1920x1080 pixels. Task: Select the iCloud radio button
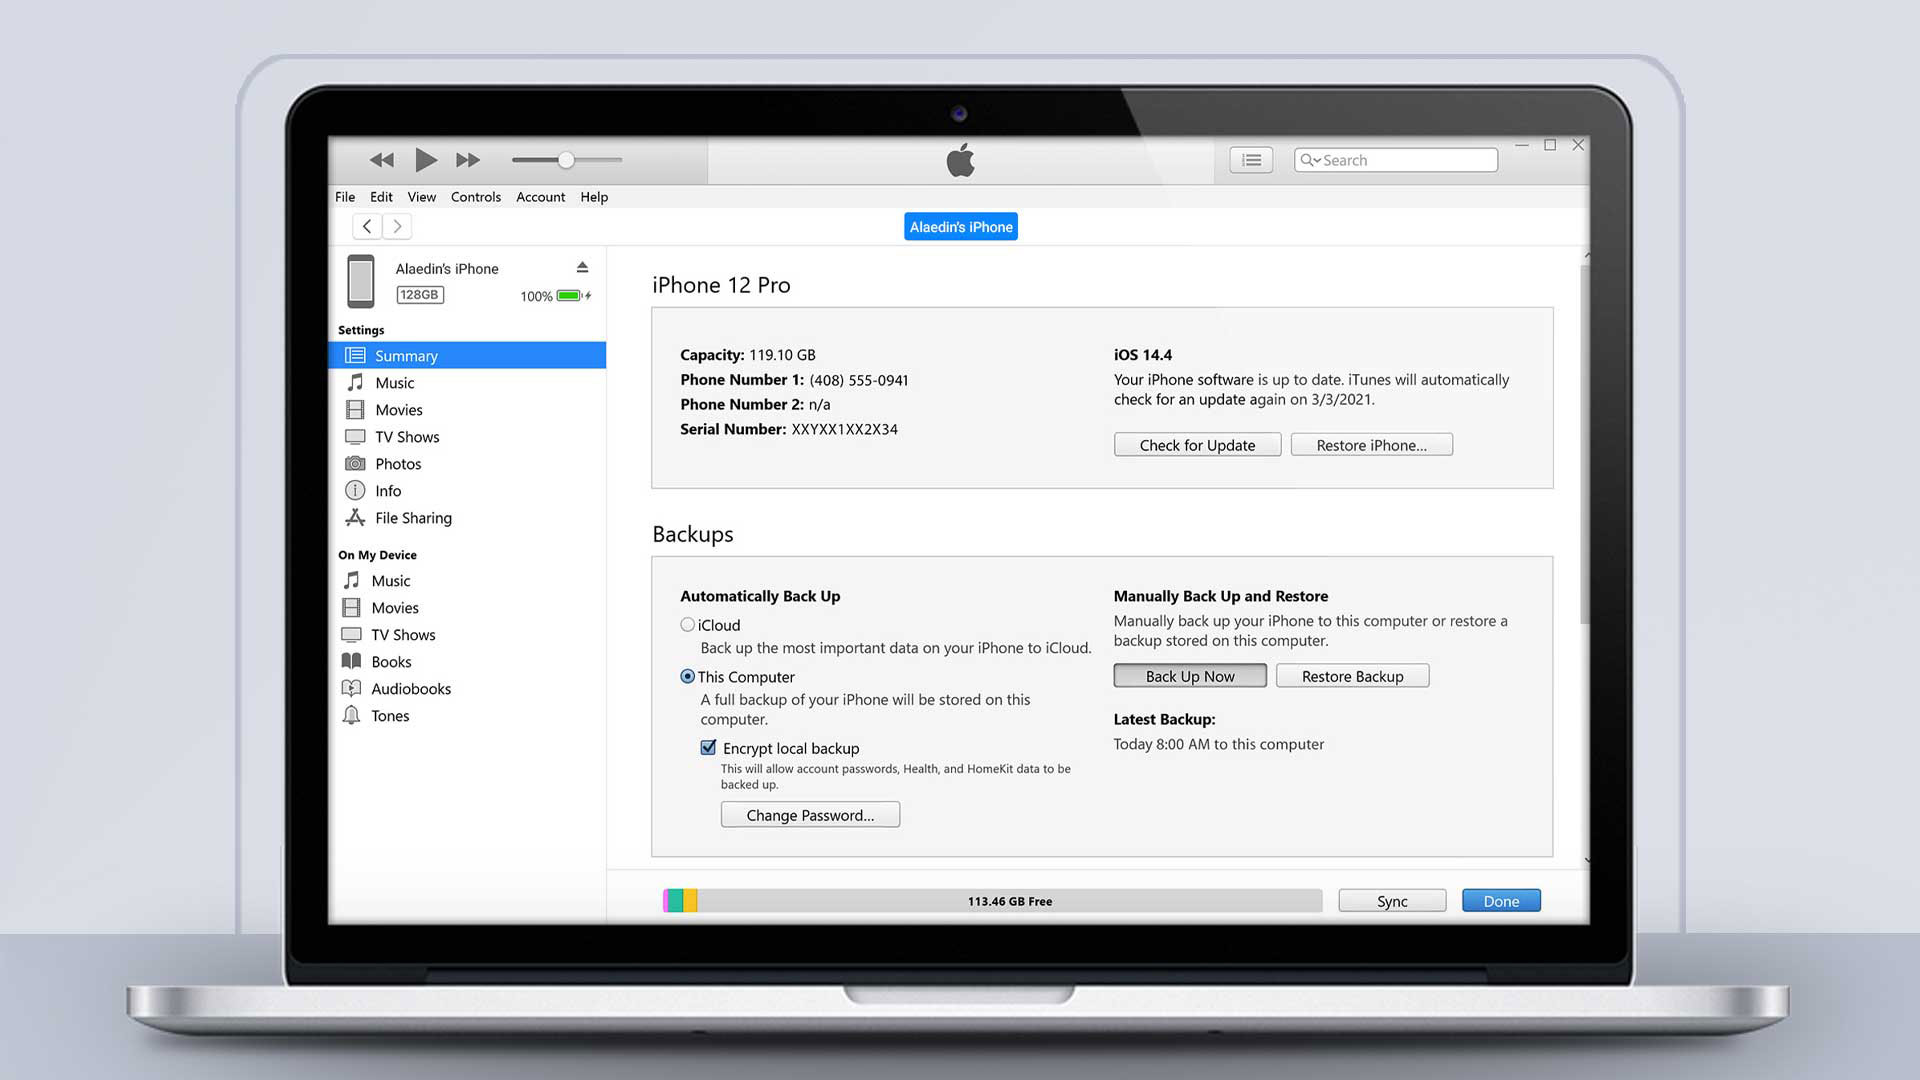click(687, 624)
